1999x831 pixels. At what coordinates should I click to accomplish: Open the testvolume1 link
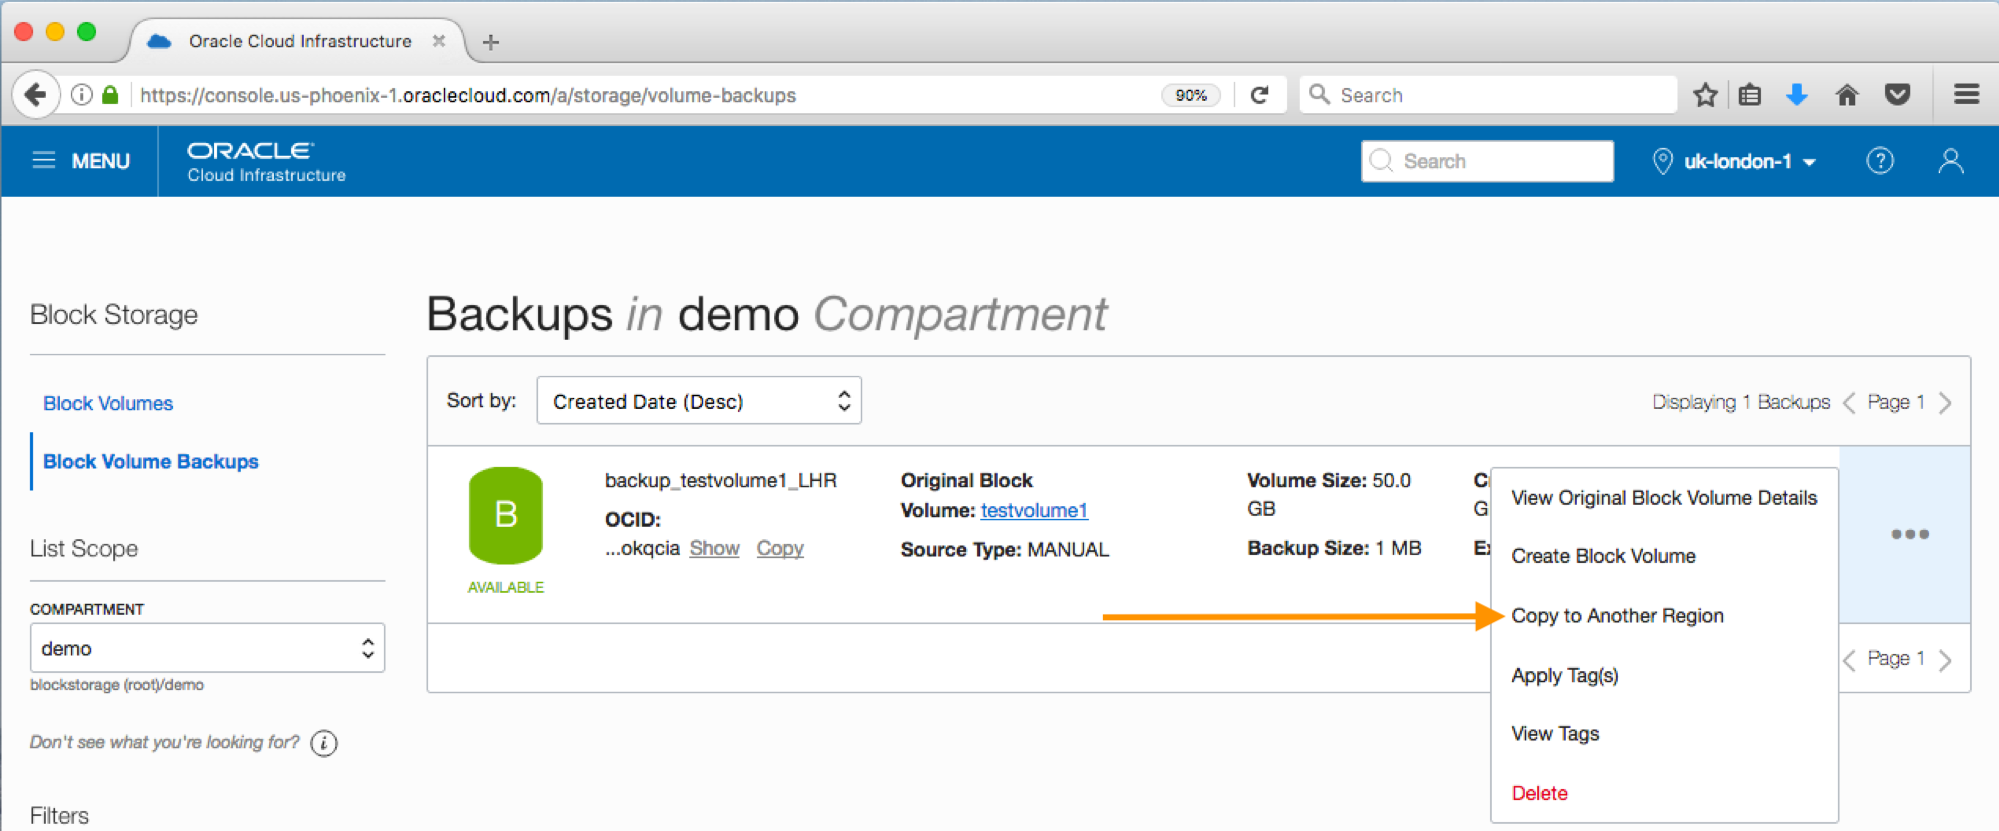click(1034, 510)
